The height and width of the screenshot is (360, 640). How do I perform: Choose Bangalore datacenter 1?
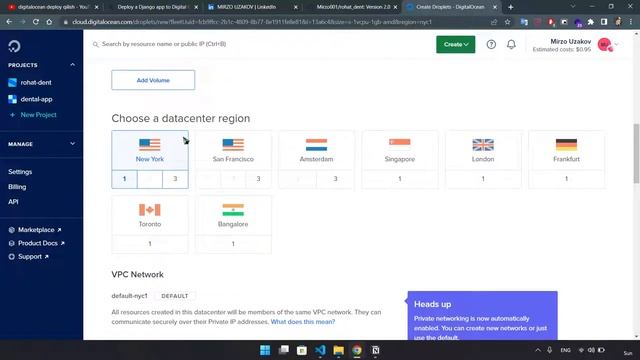click(233, 244)
